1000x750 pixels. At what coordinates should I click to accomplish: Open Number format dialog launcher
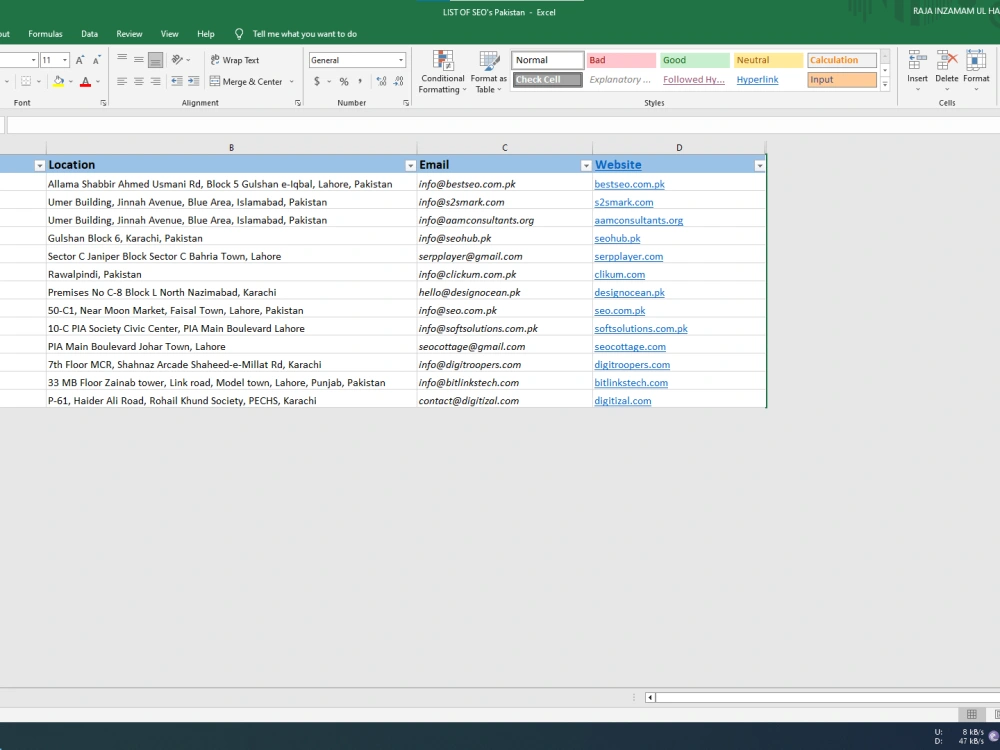click(x=406, y=103)
